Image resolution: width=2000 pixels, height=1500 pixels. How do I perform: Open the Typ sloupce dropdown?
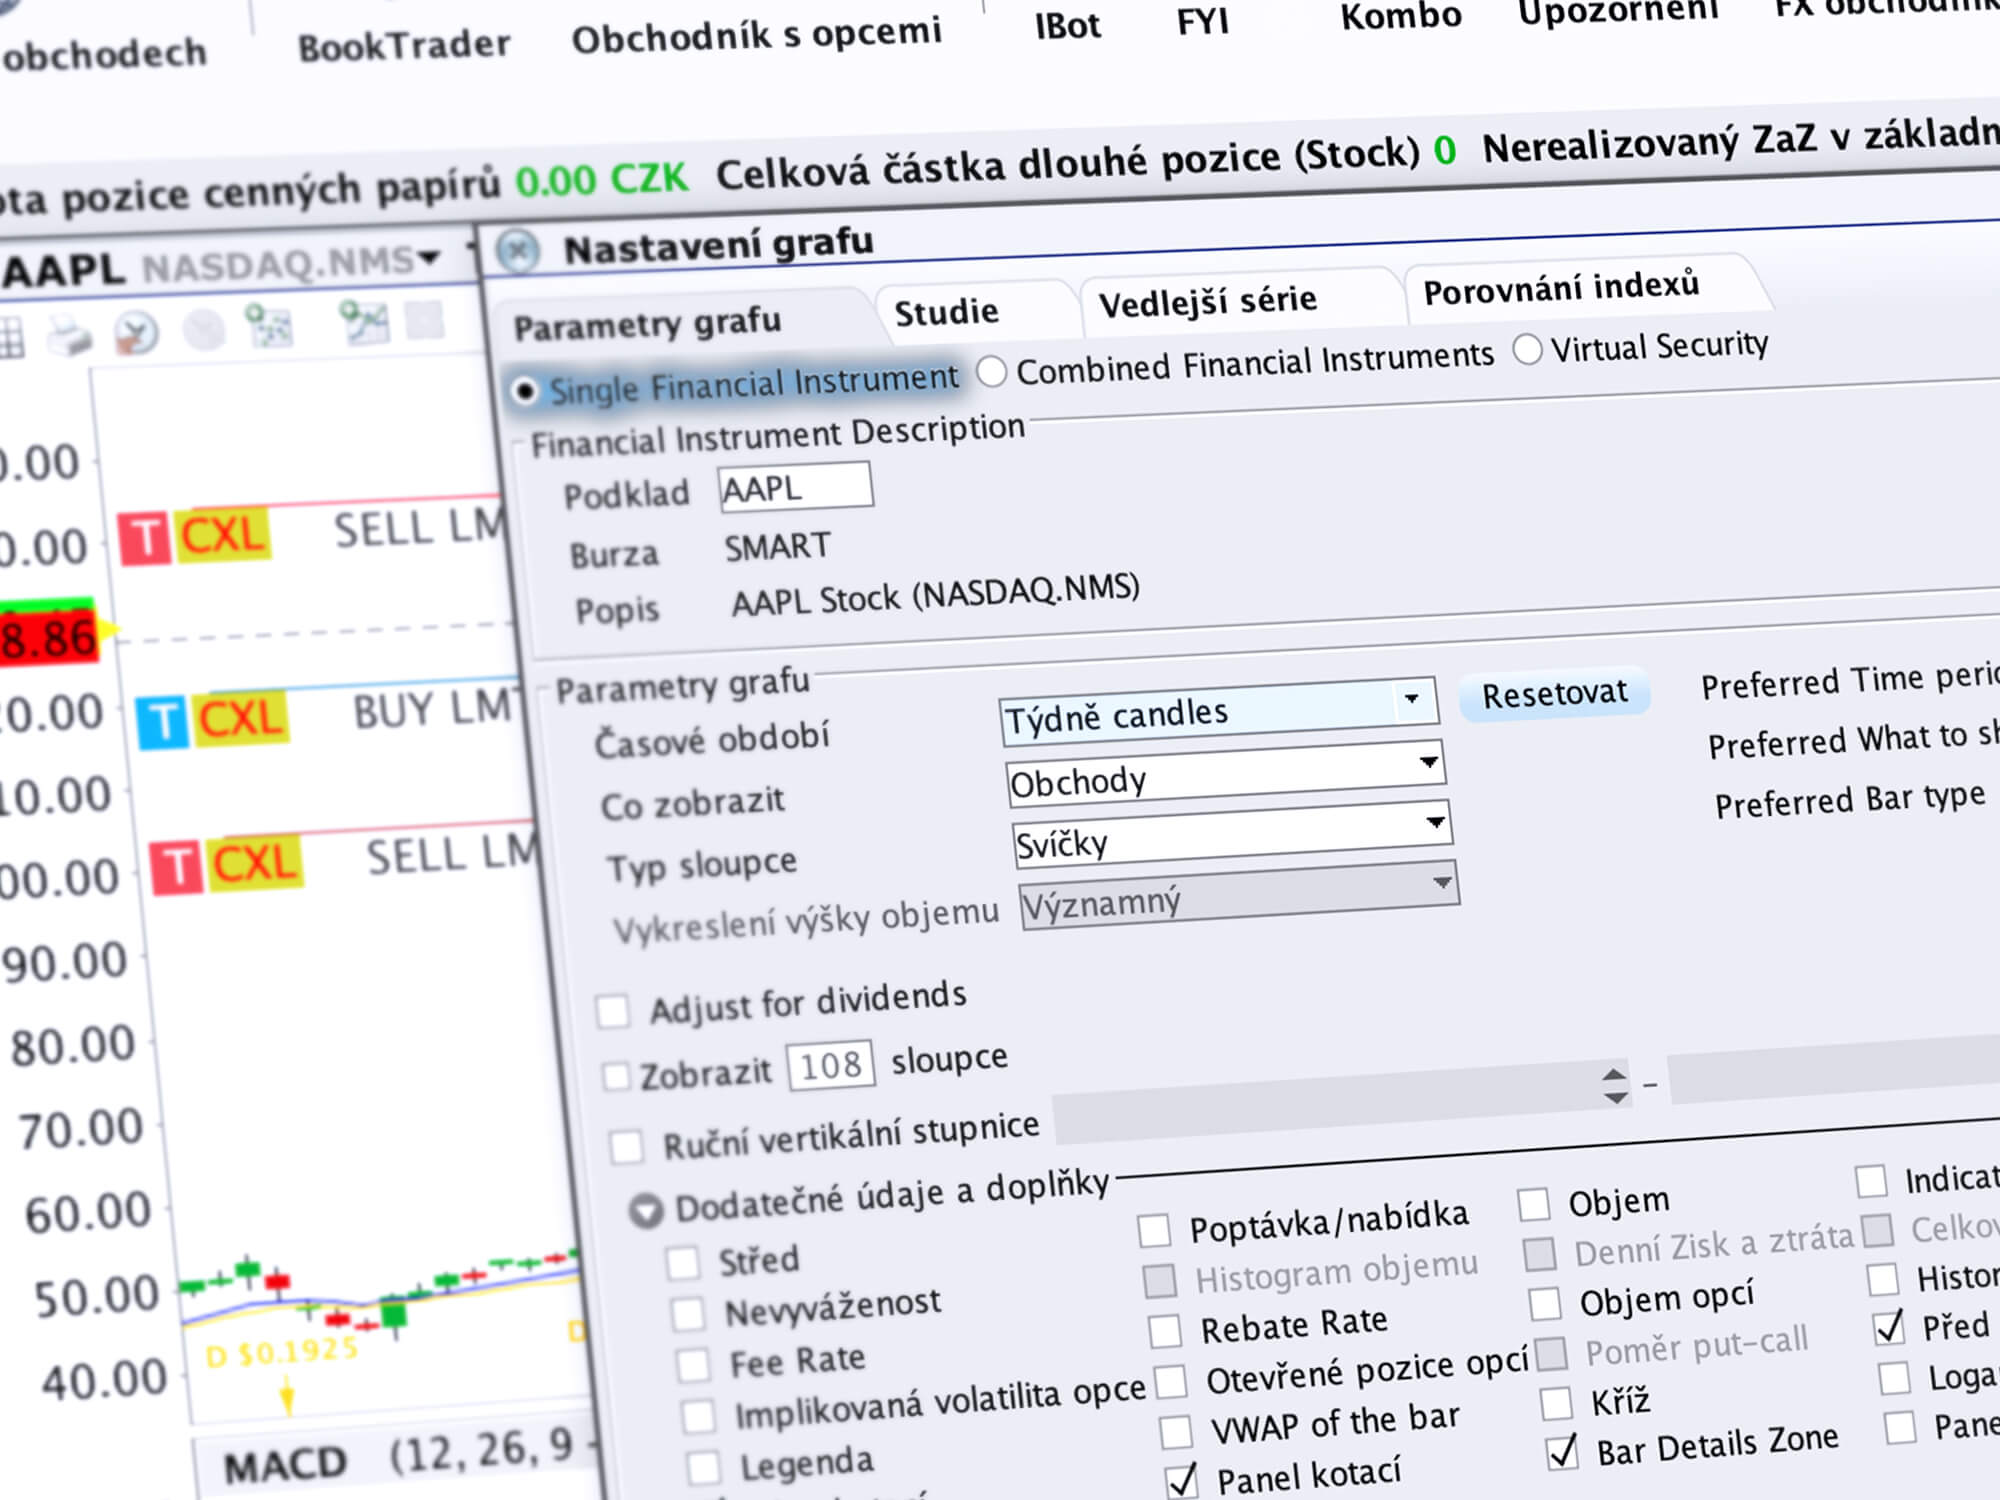1232,834
